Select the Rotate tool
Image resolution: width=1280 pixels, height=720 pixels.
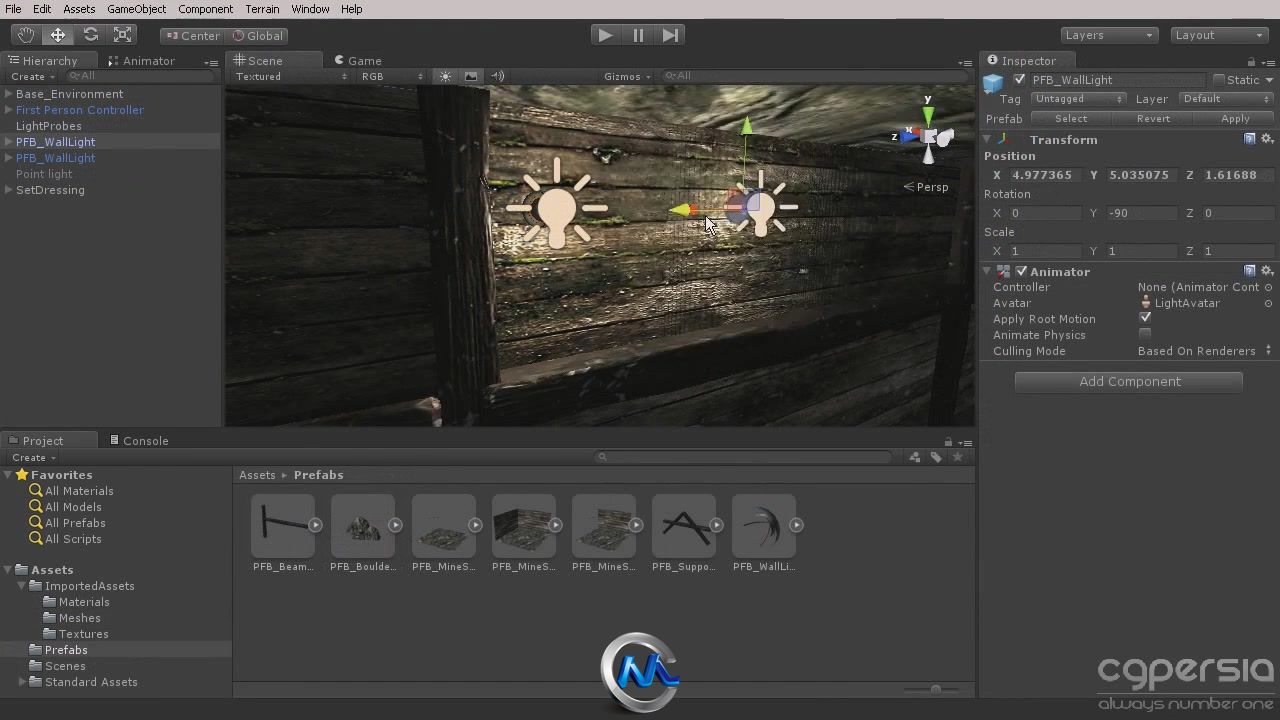pos(90,35)
